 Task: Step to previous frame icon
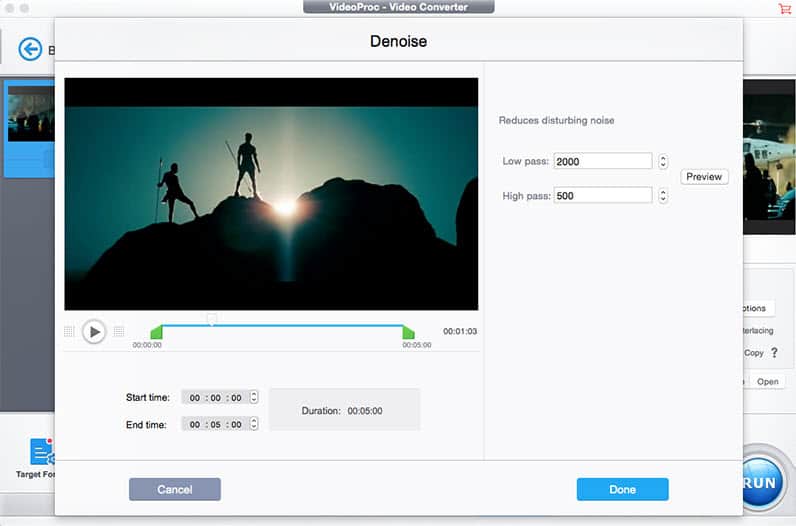[x=69, y=332]
